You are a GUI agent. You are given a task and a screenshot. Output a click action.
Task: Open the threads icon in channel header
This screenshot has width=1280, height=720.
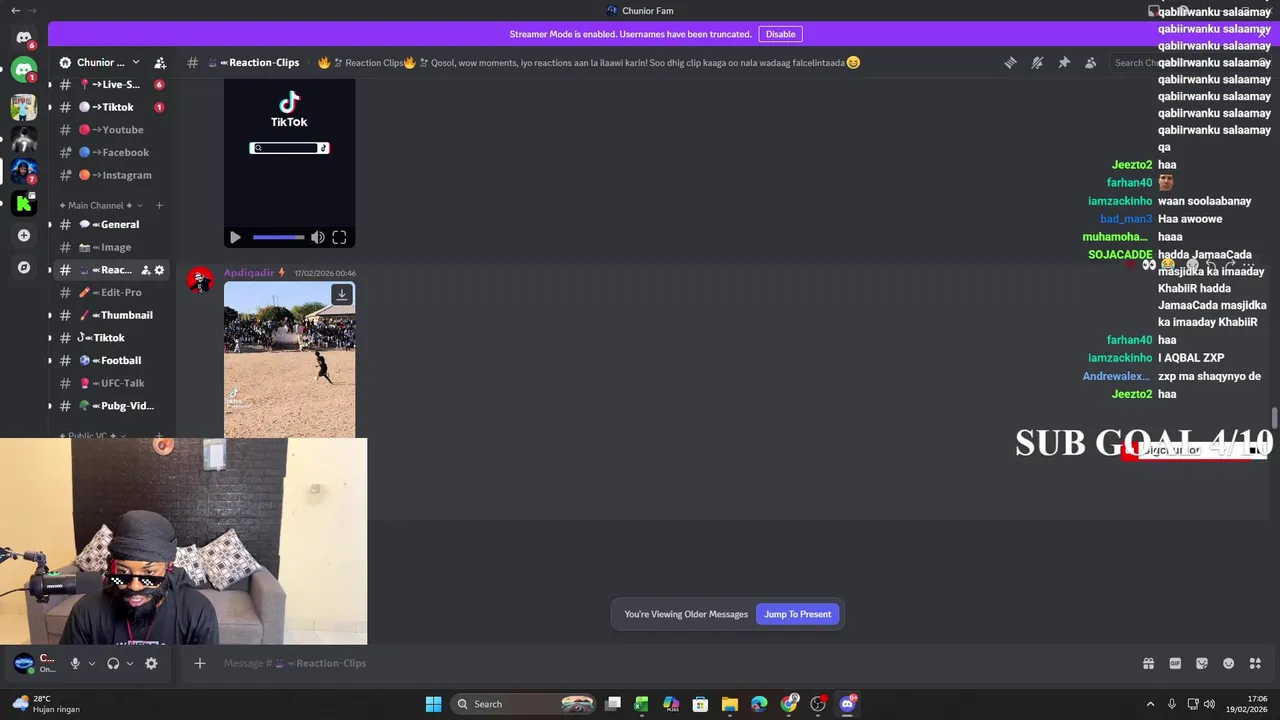(1010, 62)
